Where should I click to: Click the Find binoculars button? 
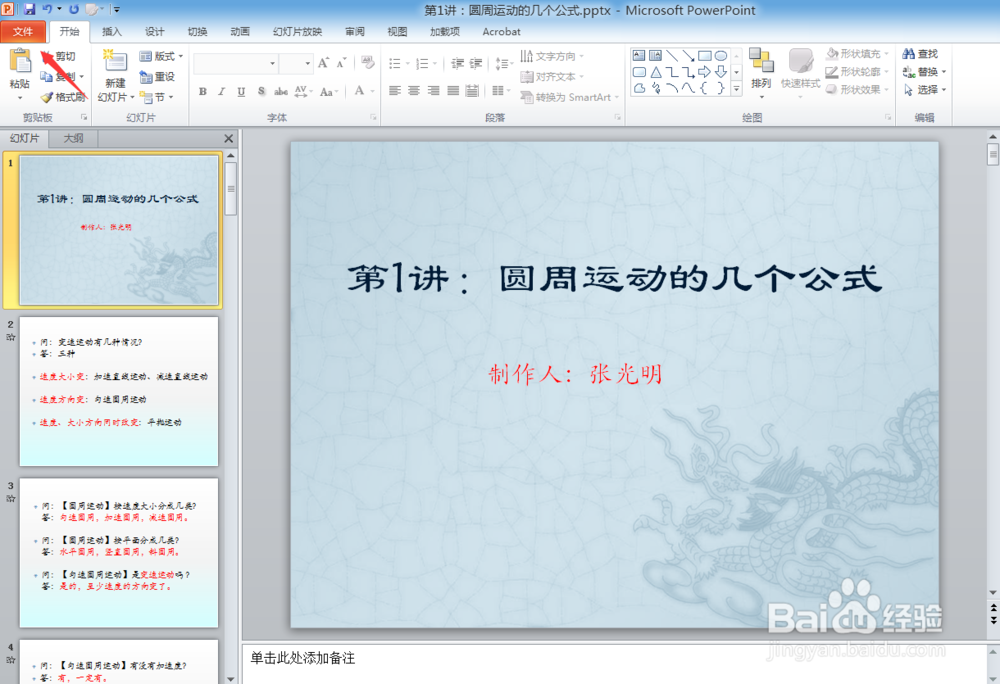tap(920, 54)
